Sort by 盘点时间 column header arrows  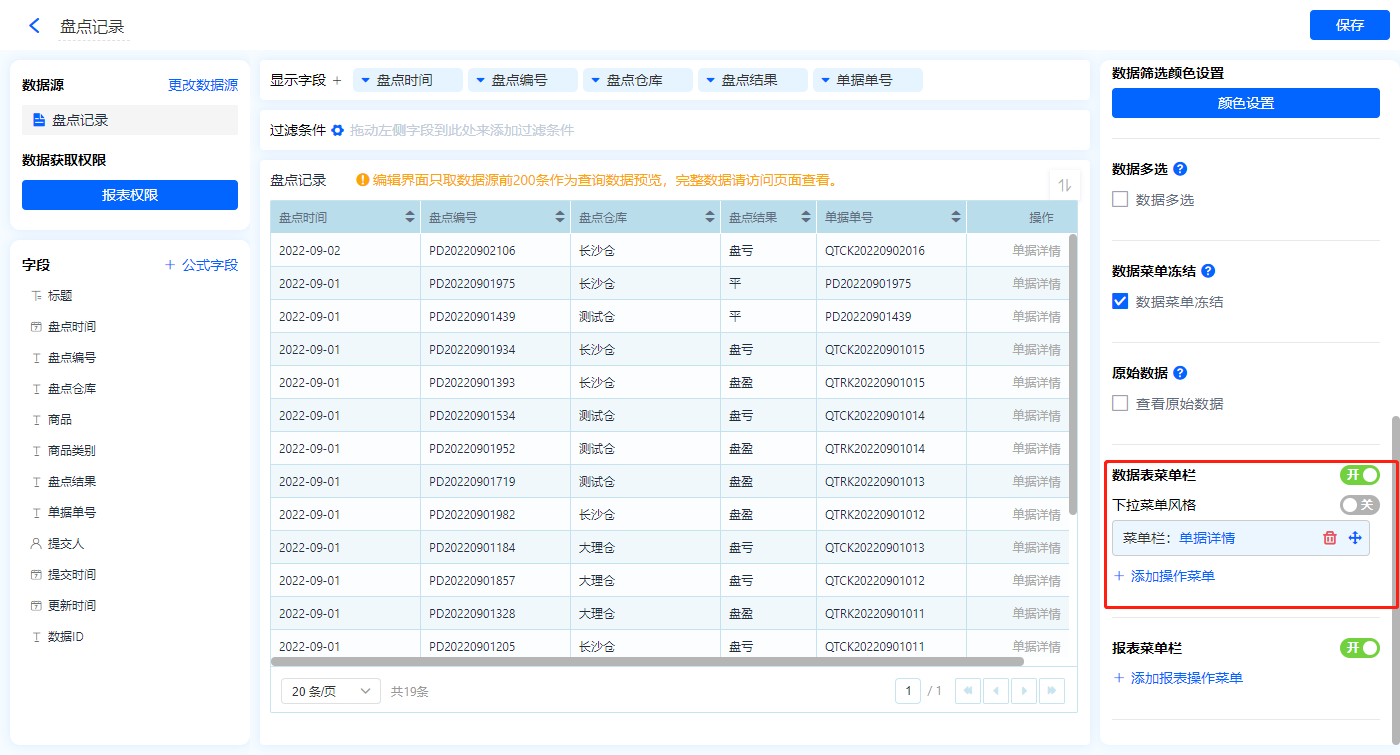click(x=410, y=217)
